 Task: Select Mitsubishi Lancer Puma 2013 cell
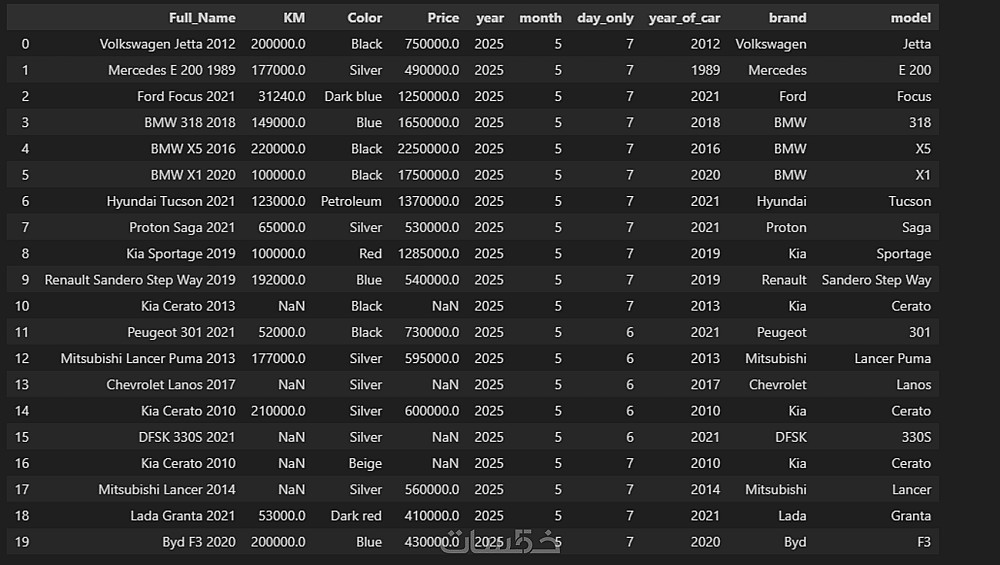pyautogui.click(x=148, y=358)
